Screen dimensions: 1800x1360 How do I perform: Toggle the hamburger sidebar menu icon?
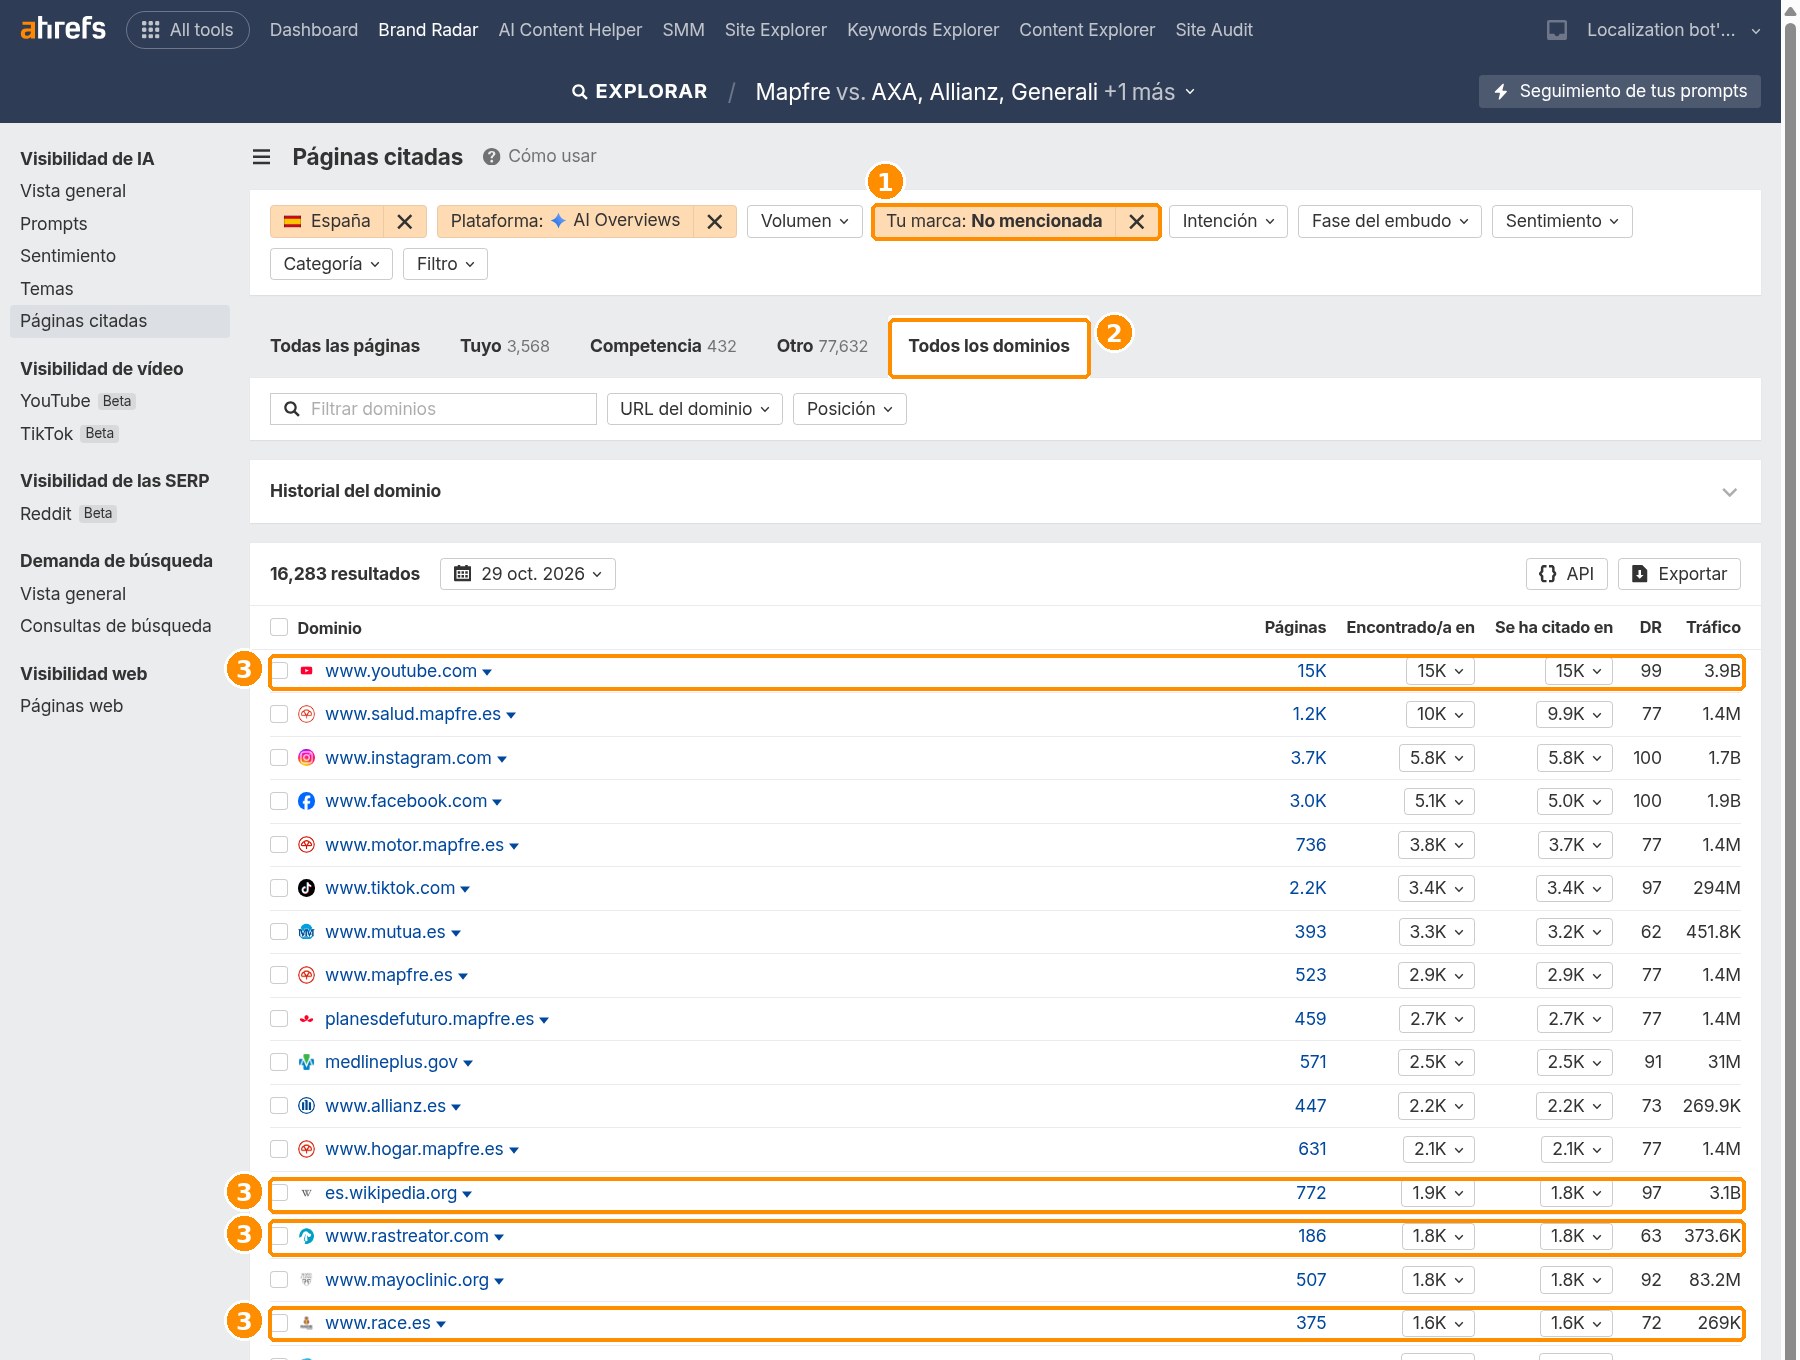262,157
